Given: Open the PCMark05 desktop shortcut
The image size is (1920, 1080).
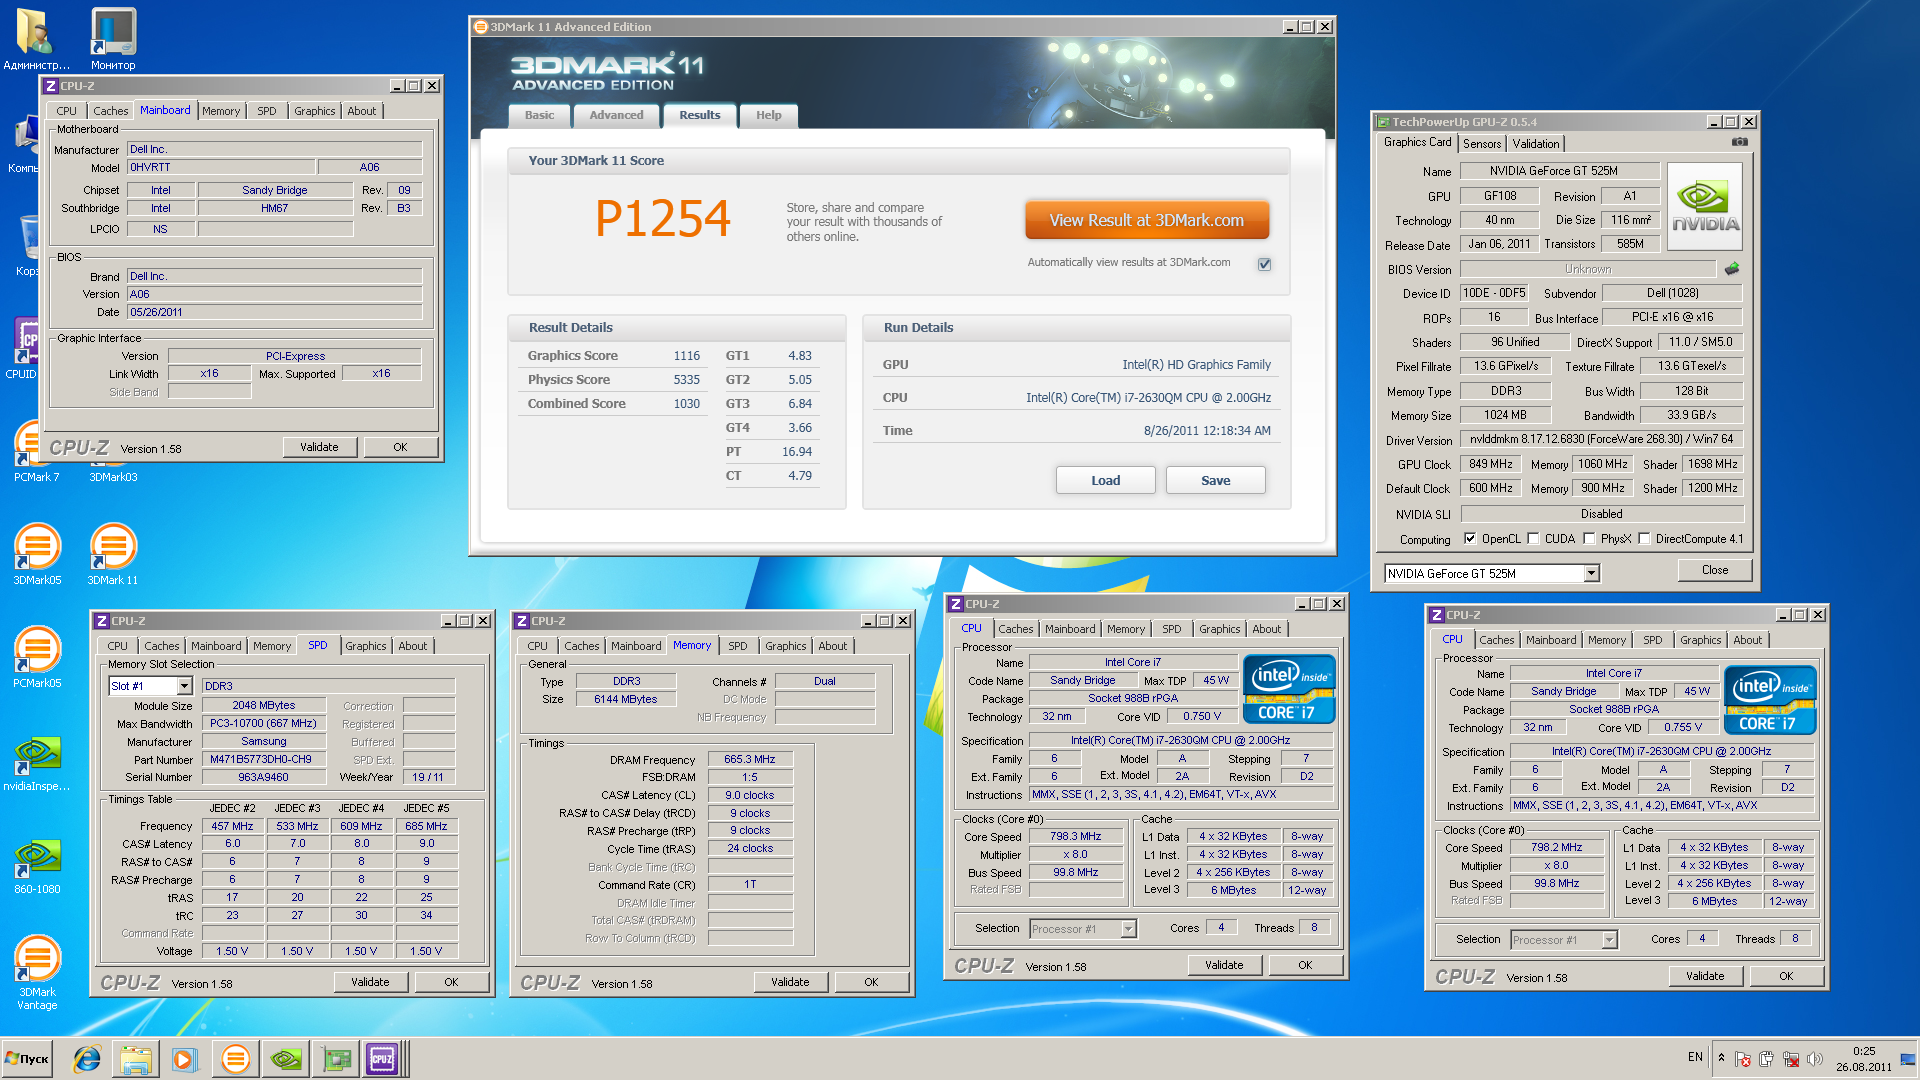Looking at the screenshot, I should pos(37,656).
